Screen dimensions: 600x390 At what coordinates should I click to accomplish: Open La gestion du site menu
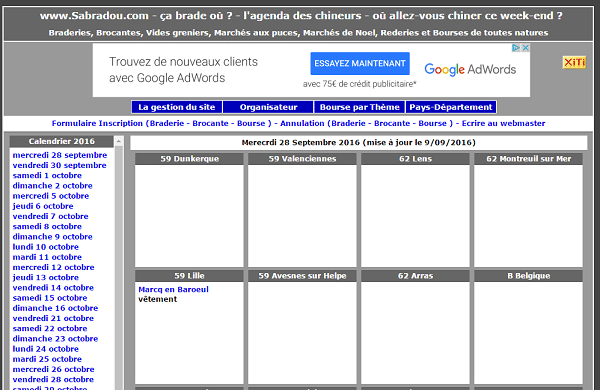pyautogui.click(x=177, y=107)
